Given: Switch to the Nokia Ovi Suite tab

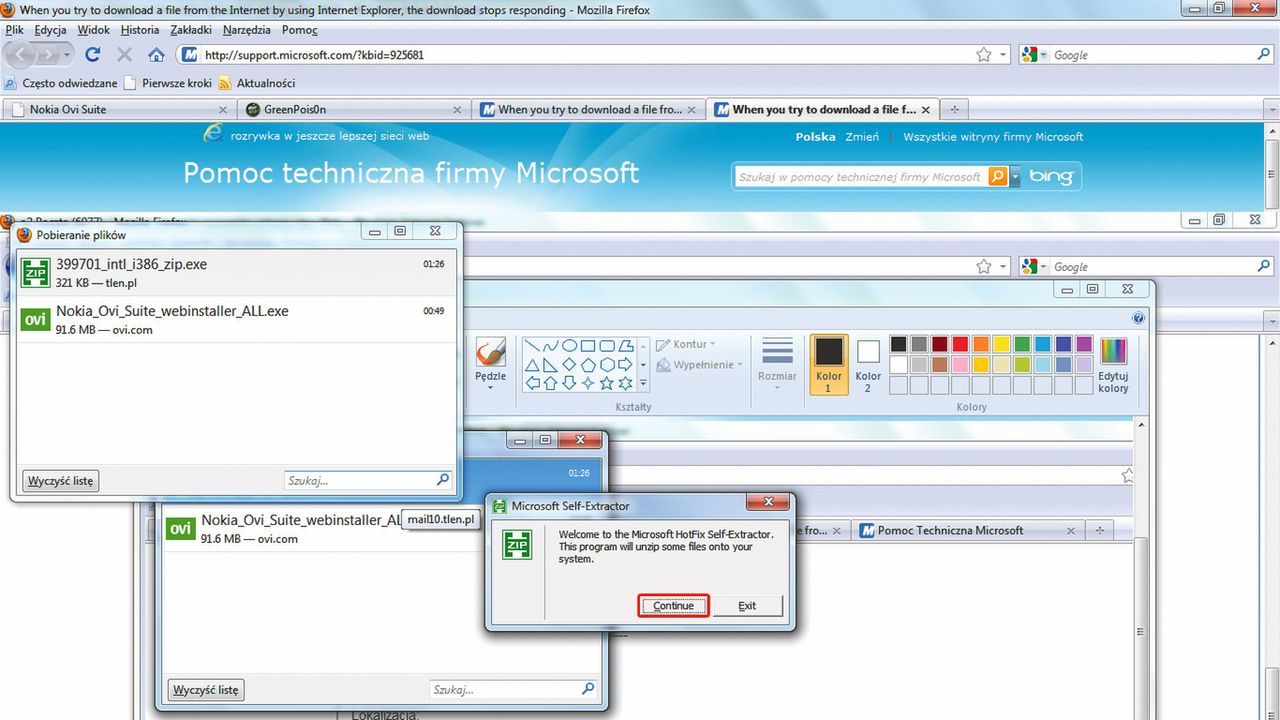Looking at the screenshot, I should click(x=121, y=110).
